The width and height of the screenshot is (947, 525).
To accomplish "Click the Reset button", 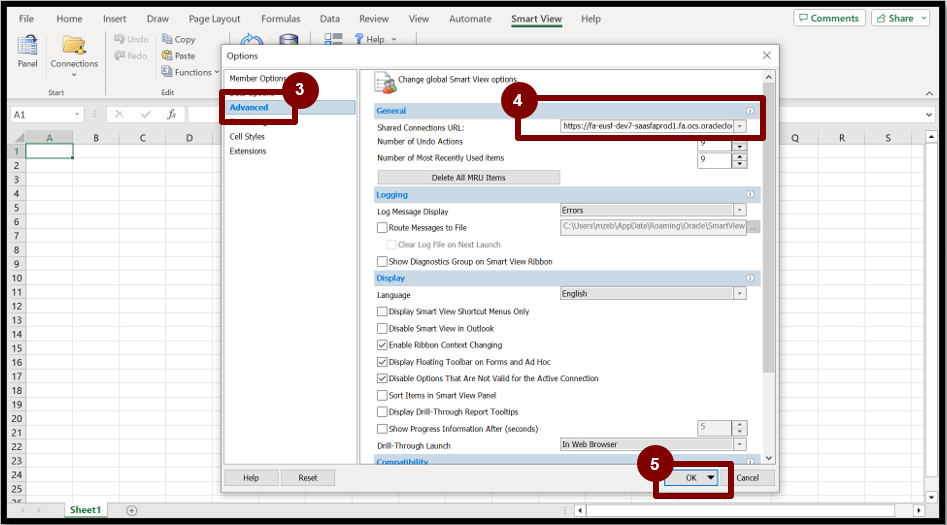I will pos(307,478).
